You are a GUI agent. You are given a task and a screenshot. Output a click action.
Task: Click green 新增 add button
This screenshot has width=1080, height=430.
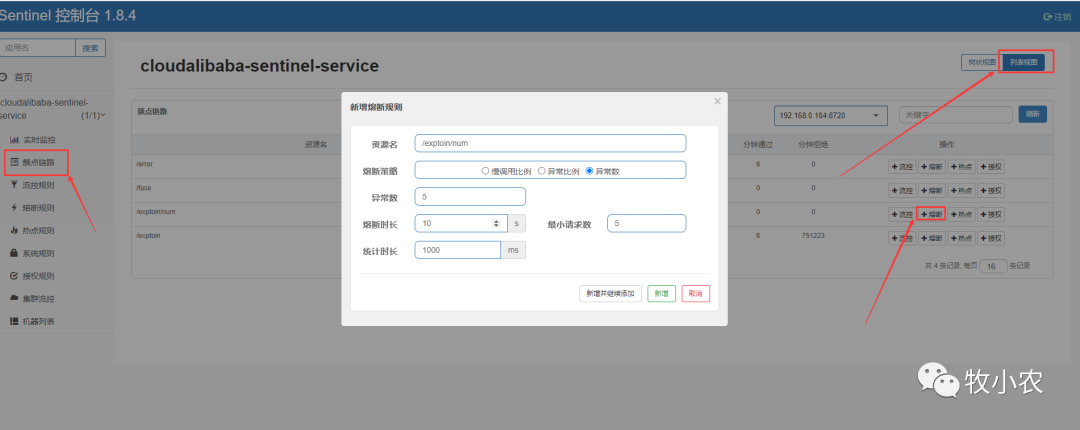click(661, 294)
